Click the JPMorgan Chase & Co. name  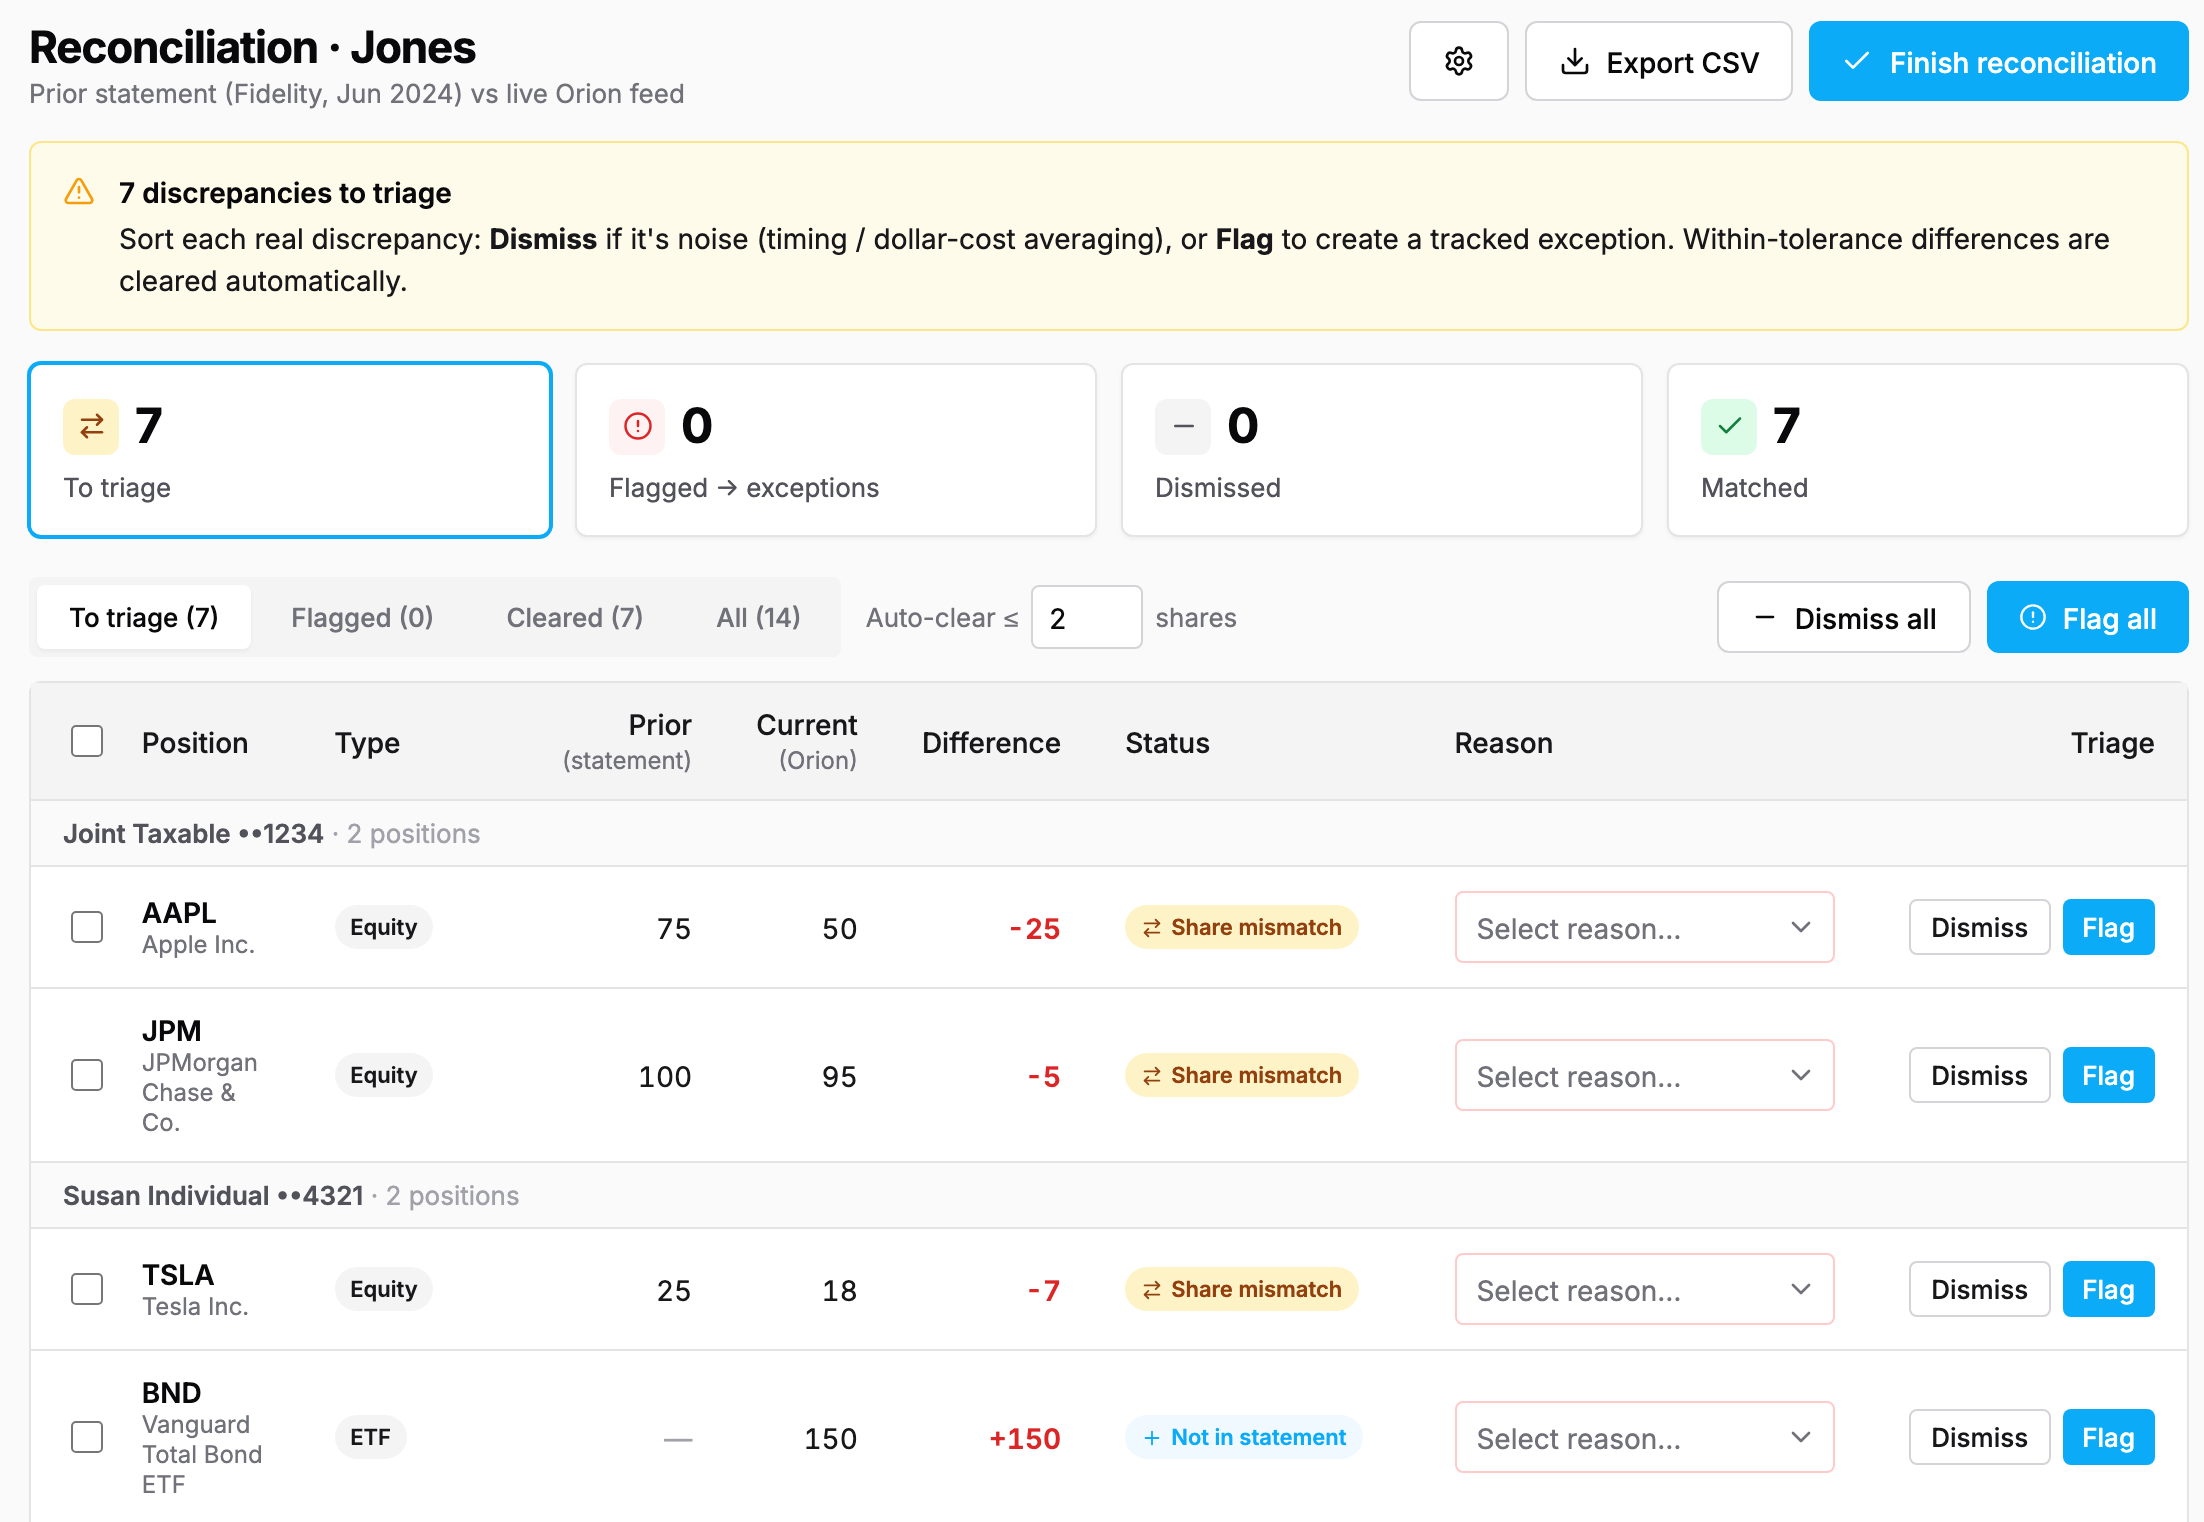tap(200, 1092)
